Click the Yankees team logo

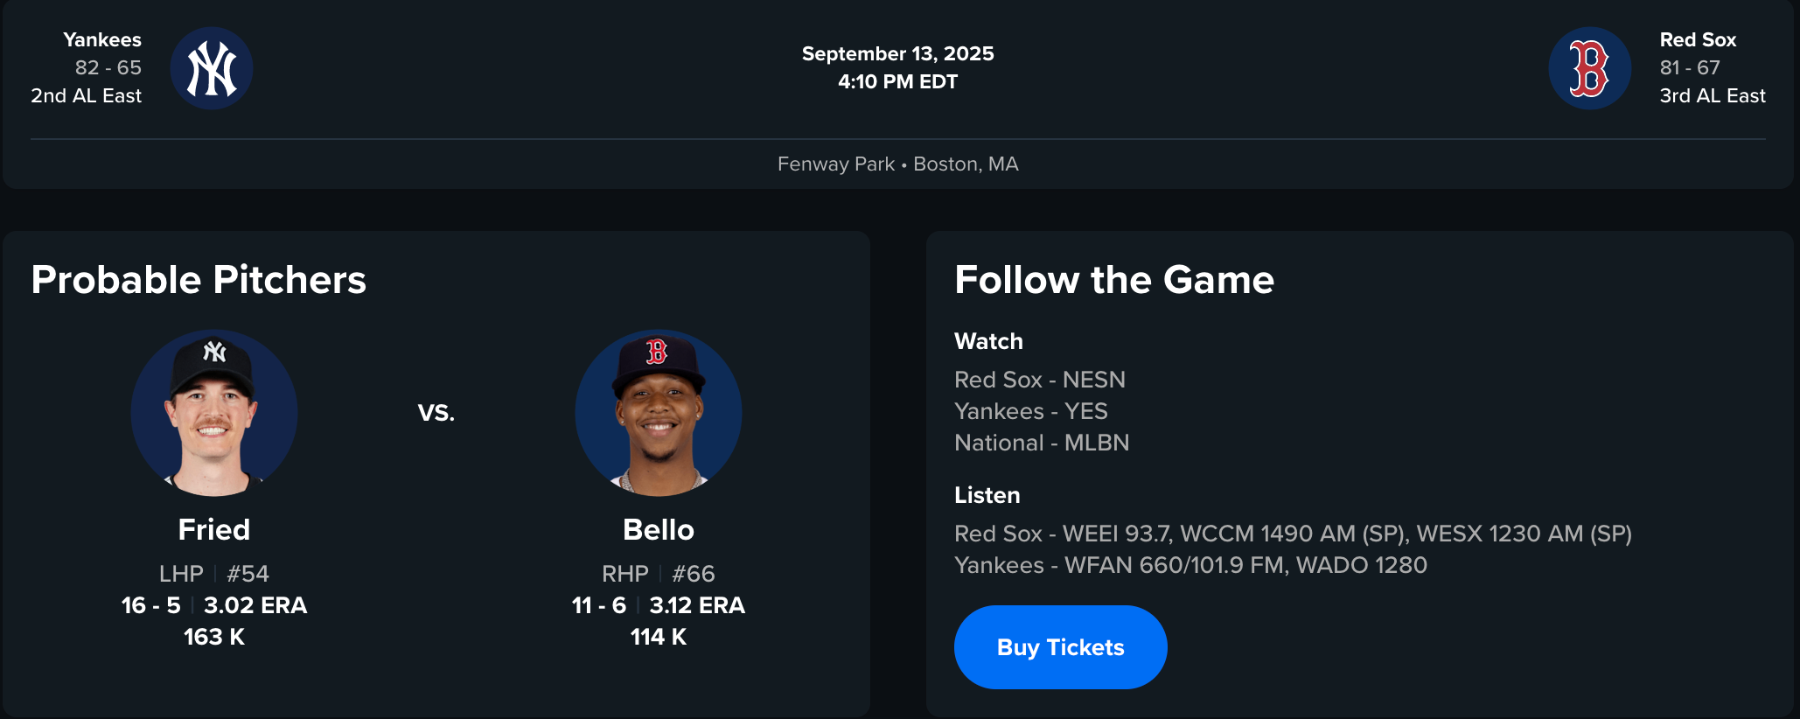211,68
